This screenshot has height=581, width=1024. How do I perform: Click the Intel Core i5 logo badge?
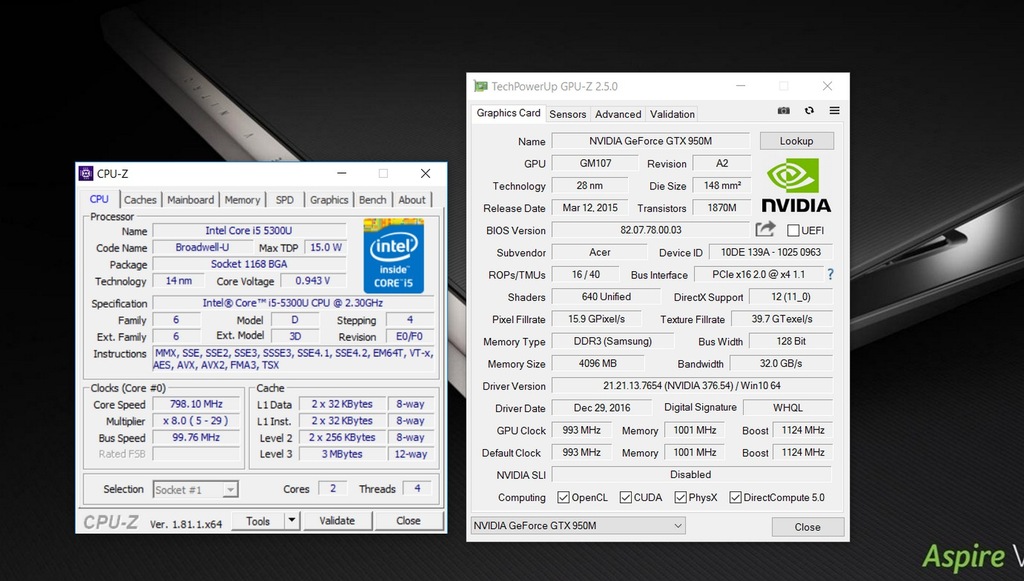[x=393, y=256]
